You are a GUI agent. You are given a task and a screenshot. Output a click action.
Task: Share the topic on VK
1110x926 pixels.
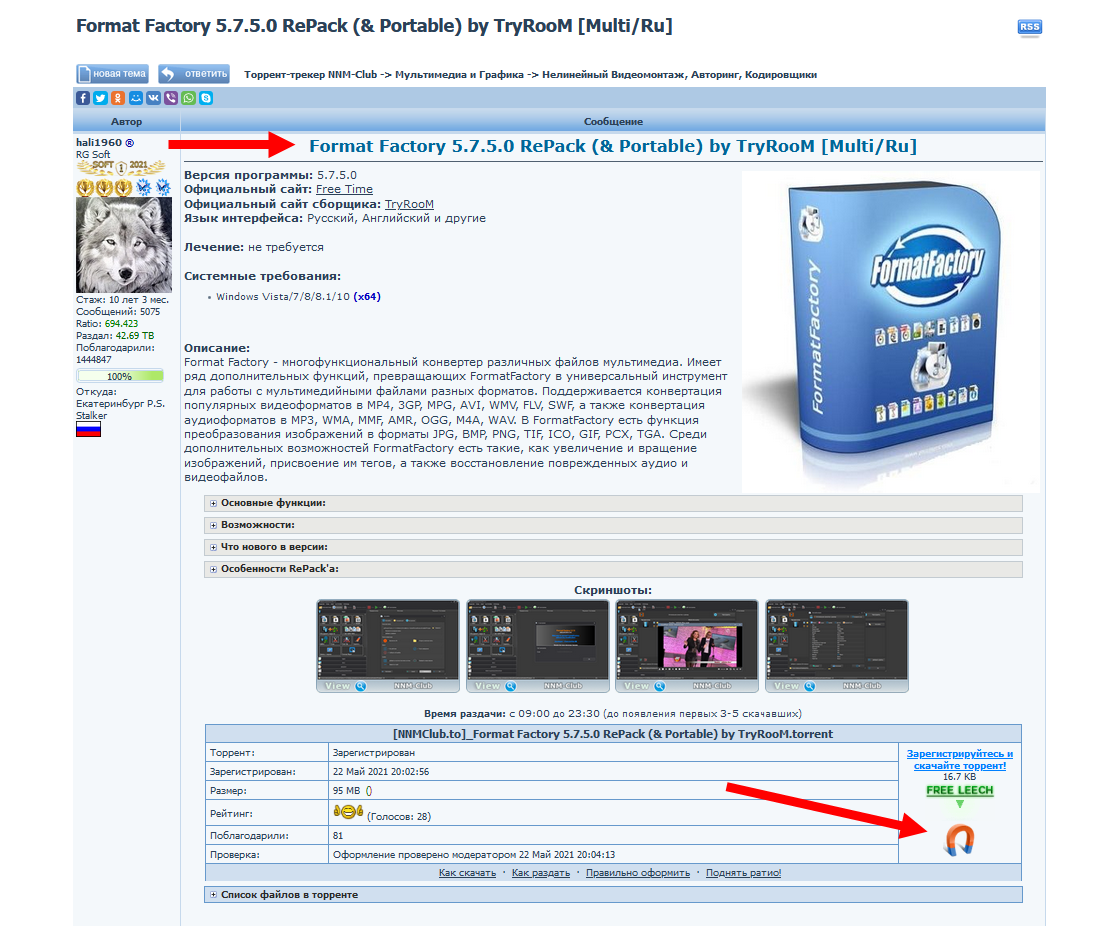154,98
